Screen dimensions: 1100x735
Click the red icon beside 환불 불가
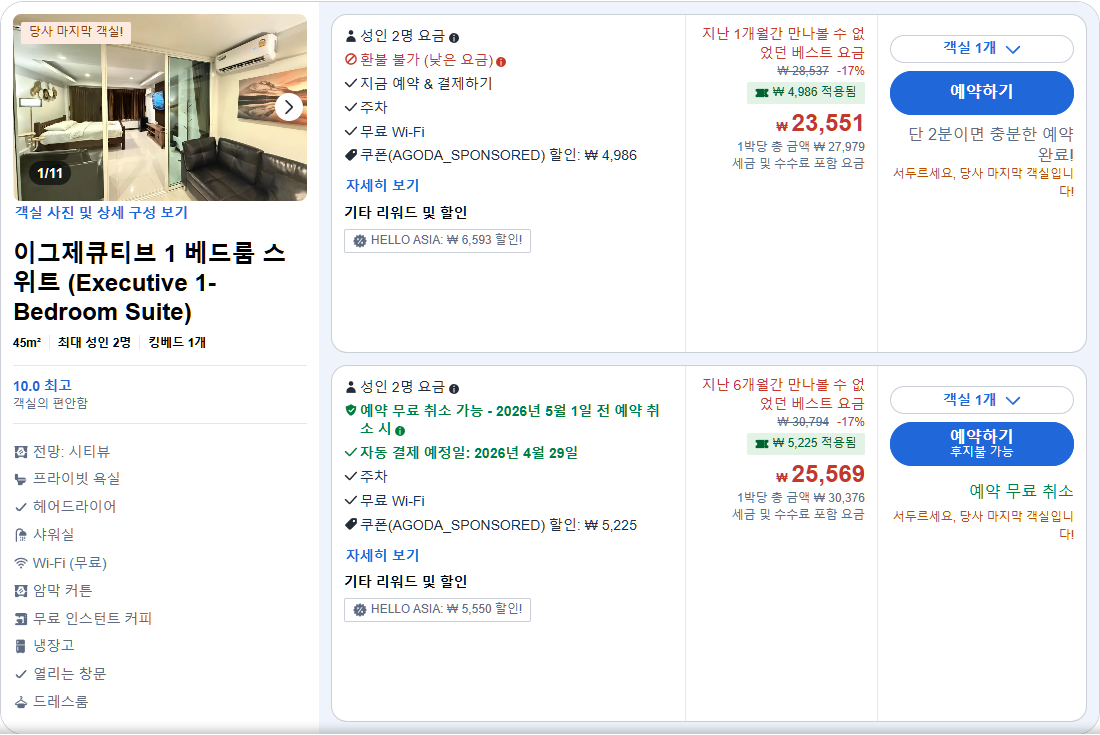(x=351, y=60)
